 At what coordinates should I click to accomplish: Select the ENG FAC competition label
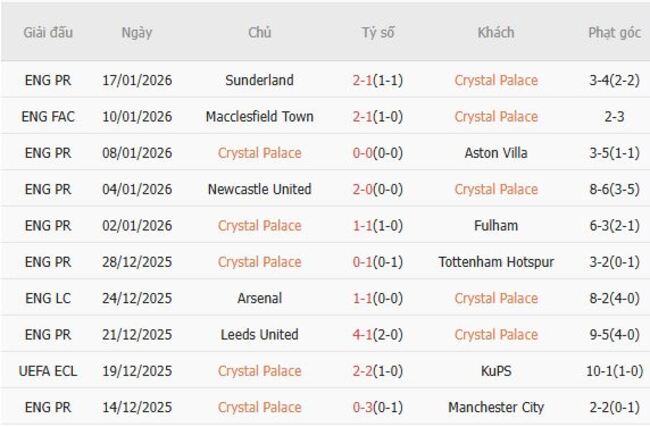click(49, 116)
